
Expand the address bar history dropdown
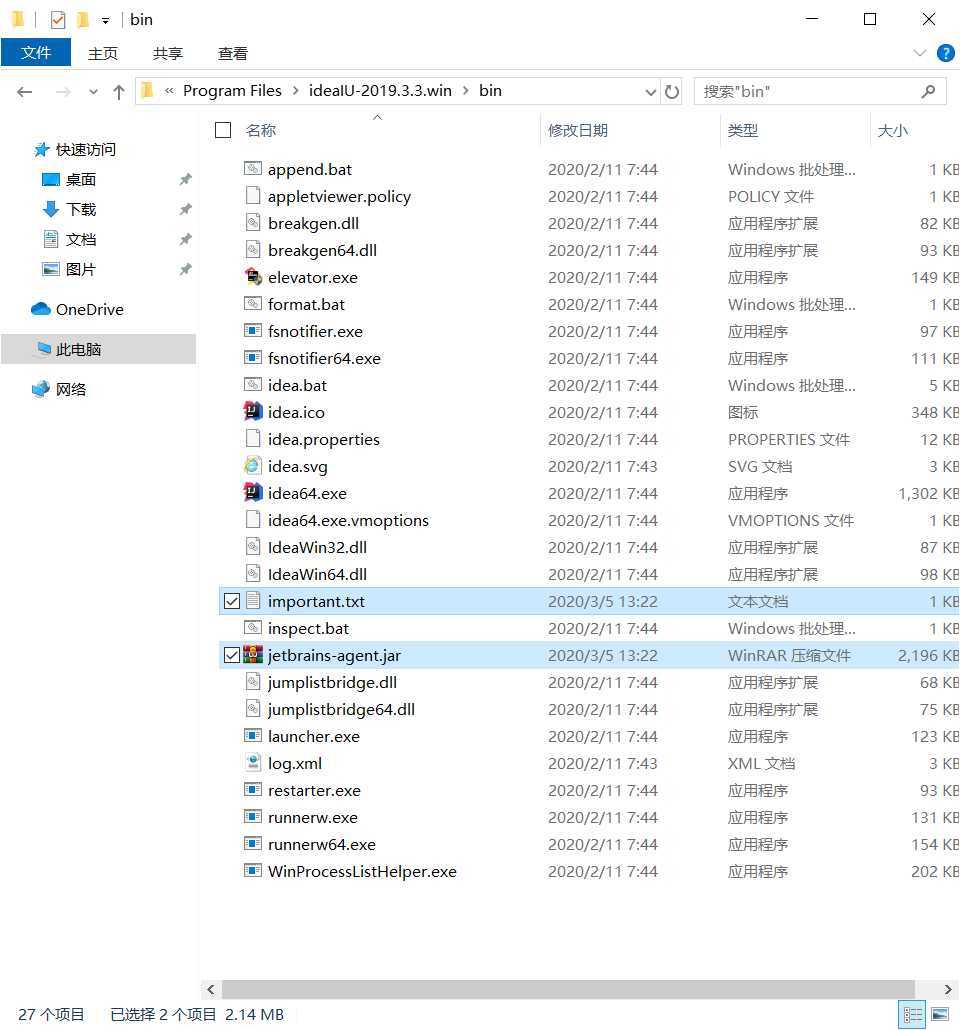(x=651, y=91)
